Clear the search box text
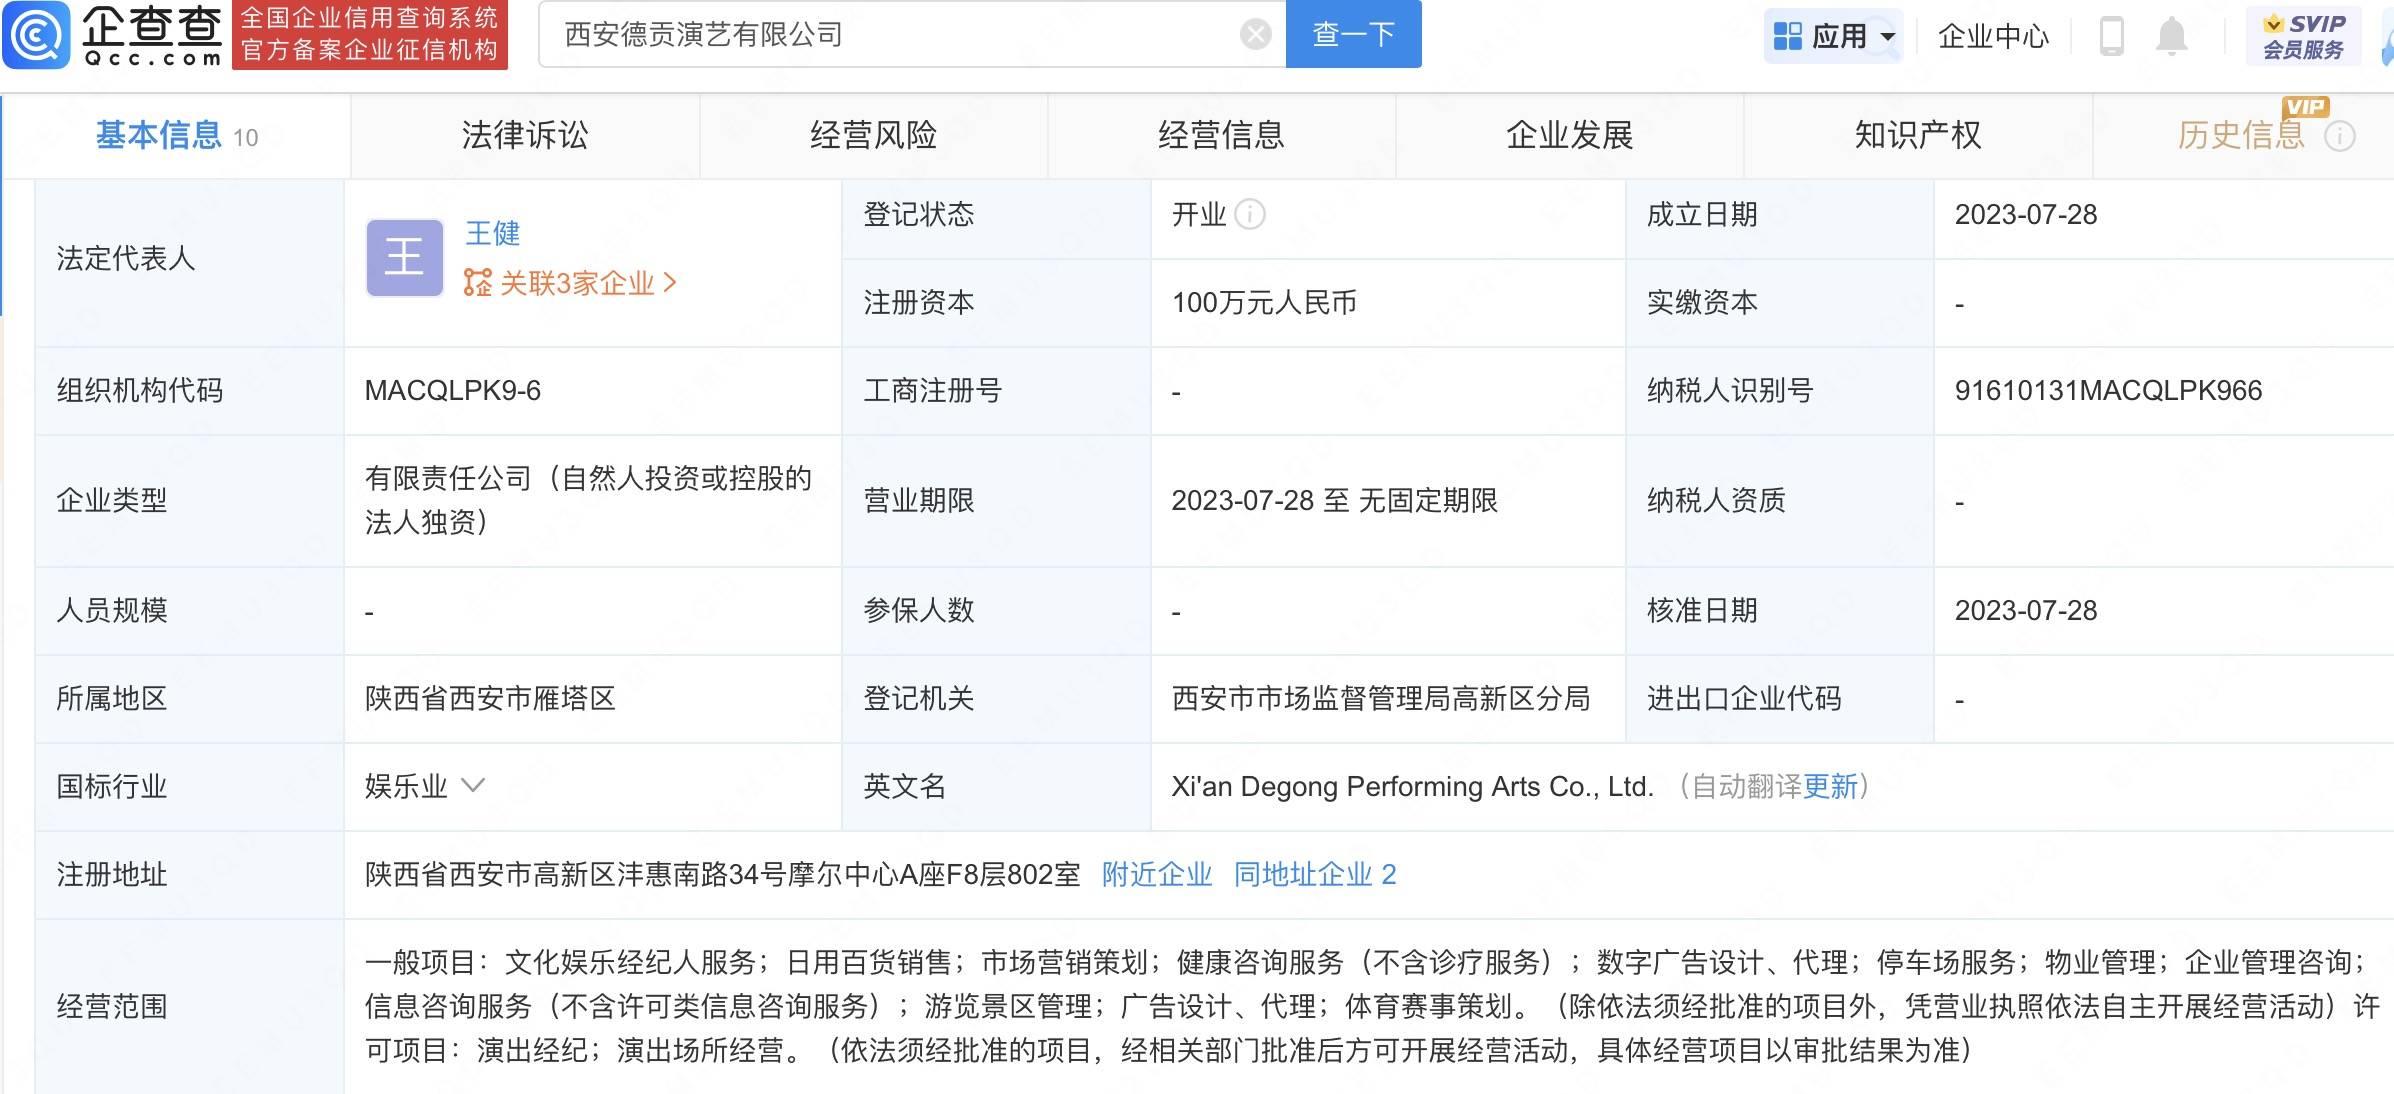Image resolution: width=2394 pixels, height=1094 pixels. click(1255, 35)
